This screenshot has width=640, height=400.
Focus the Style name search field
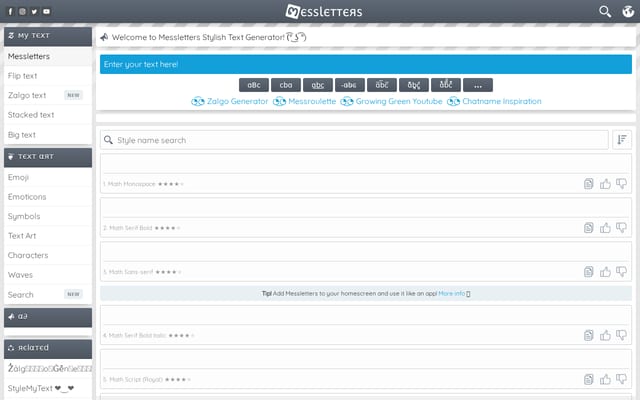click(354, 140)
